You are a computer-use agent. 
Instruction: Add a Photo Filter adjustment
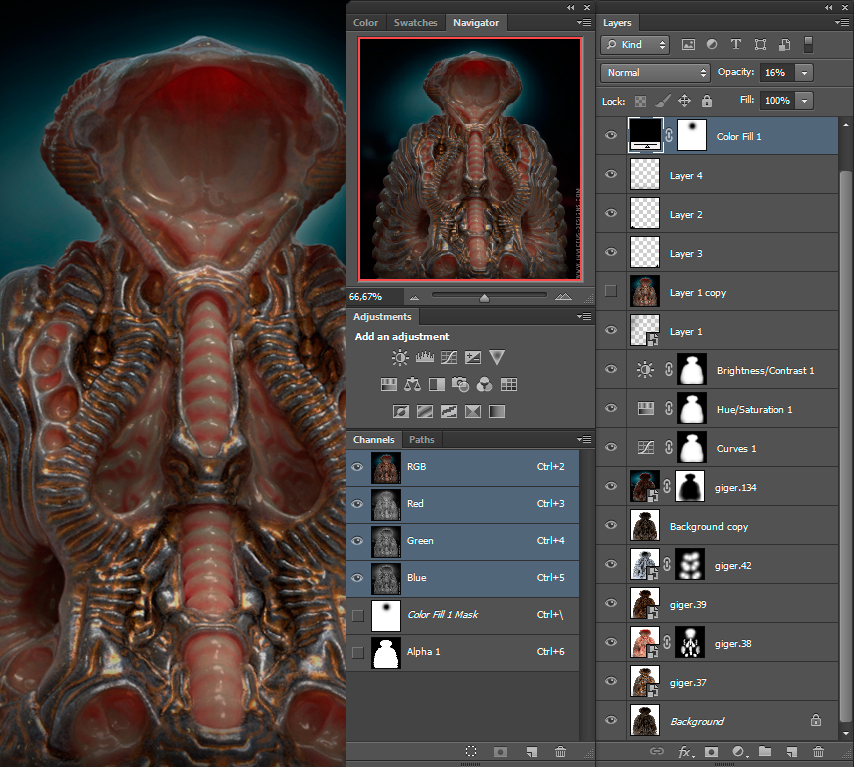(460, 385)
